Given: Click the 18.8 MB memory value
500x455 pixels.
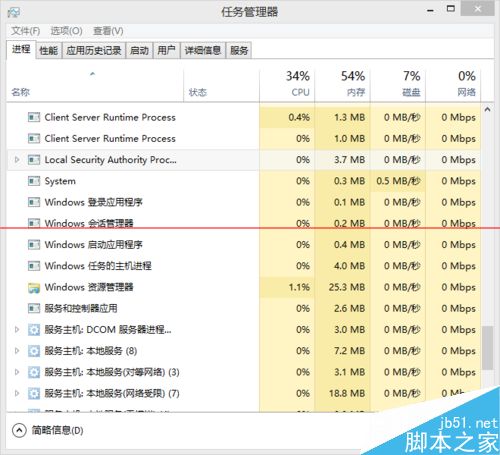Looking at the screenshot, I should pos(347,393).
